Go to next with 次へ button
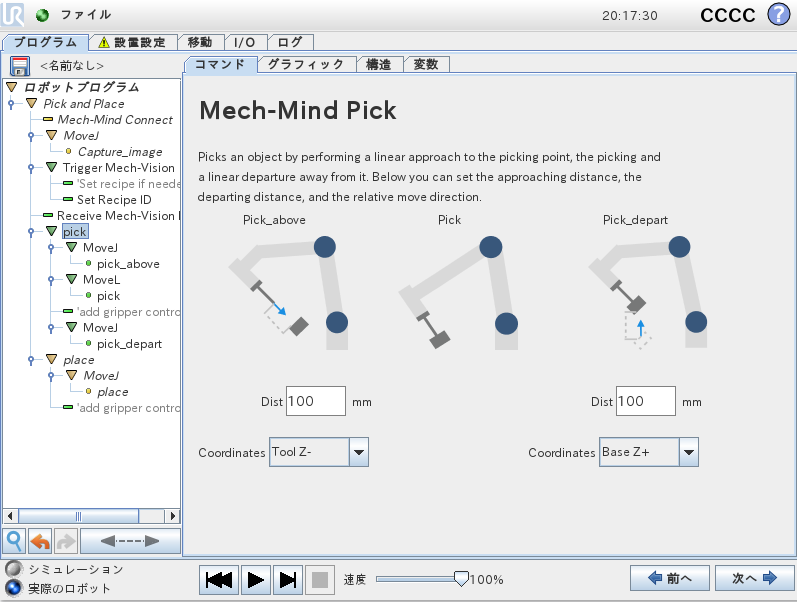 click(x=754, y=578)
